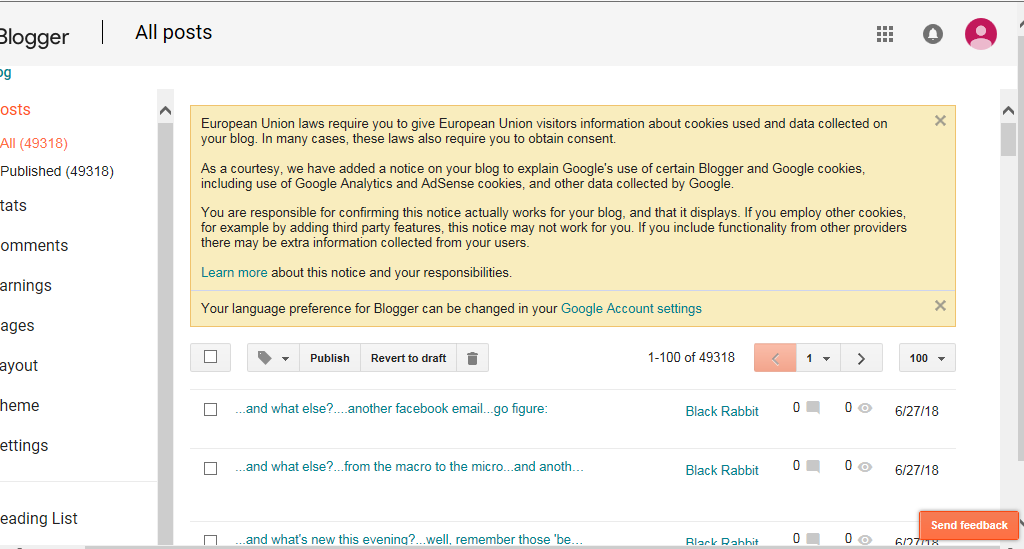
Task: Open Pages in the sidebar
Action: pos(17,325)
